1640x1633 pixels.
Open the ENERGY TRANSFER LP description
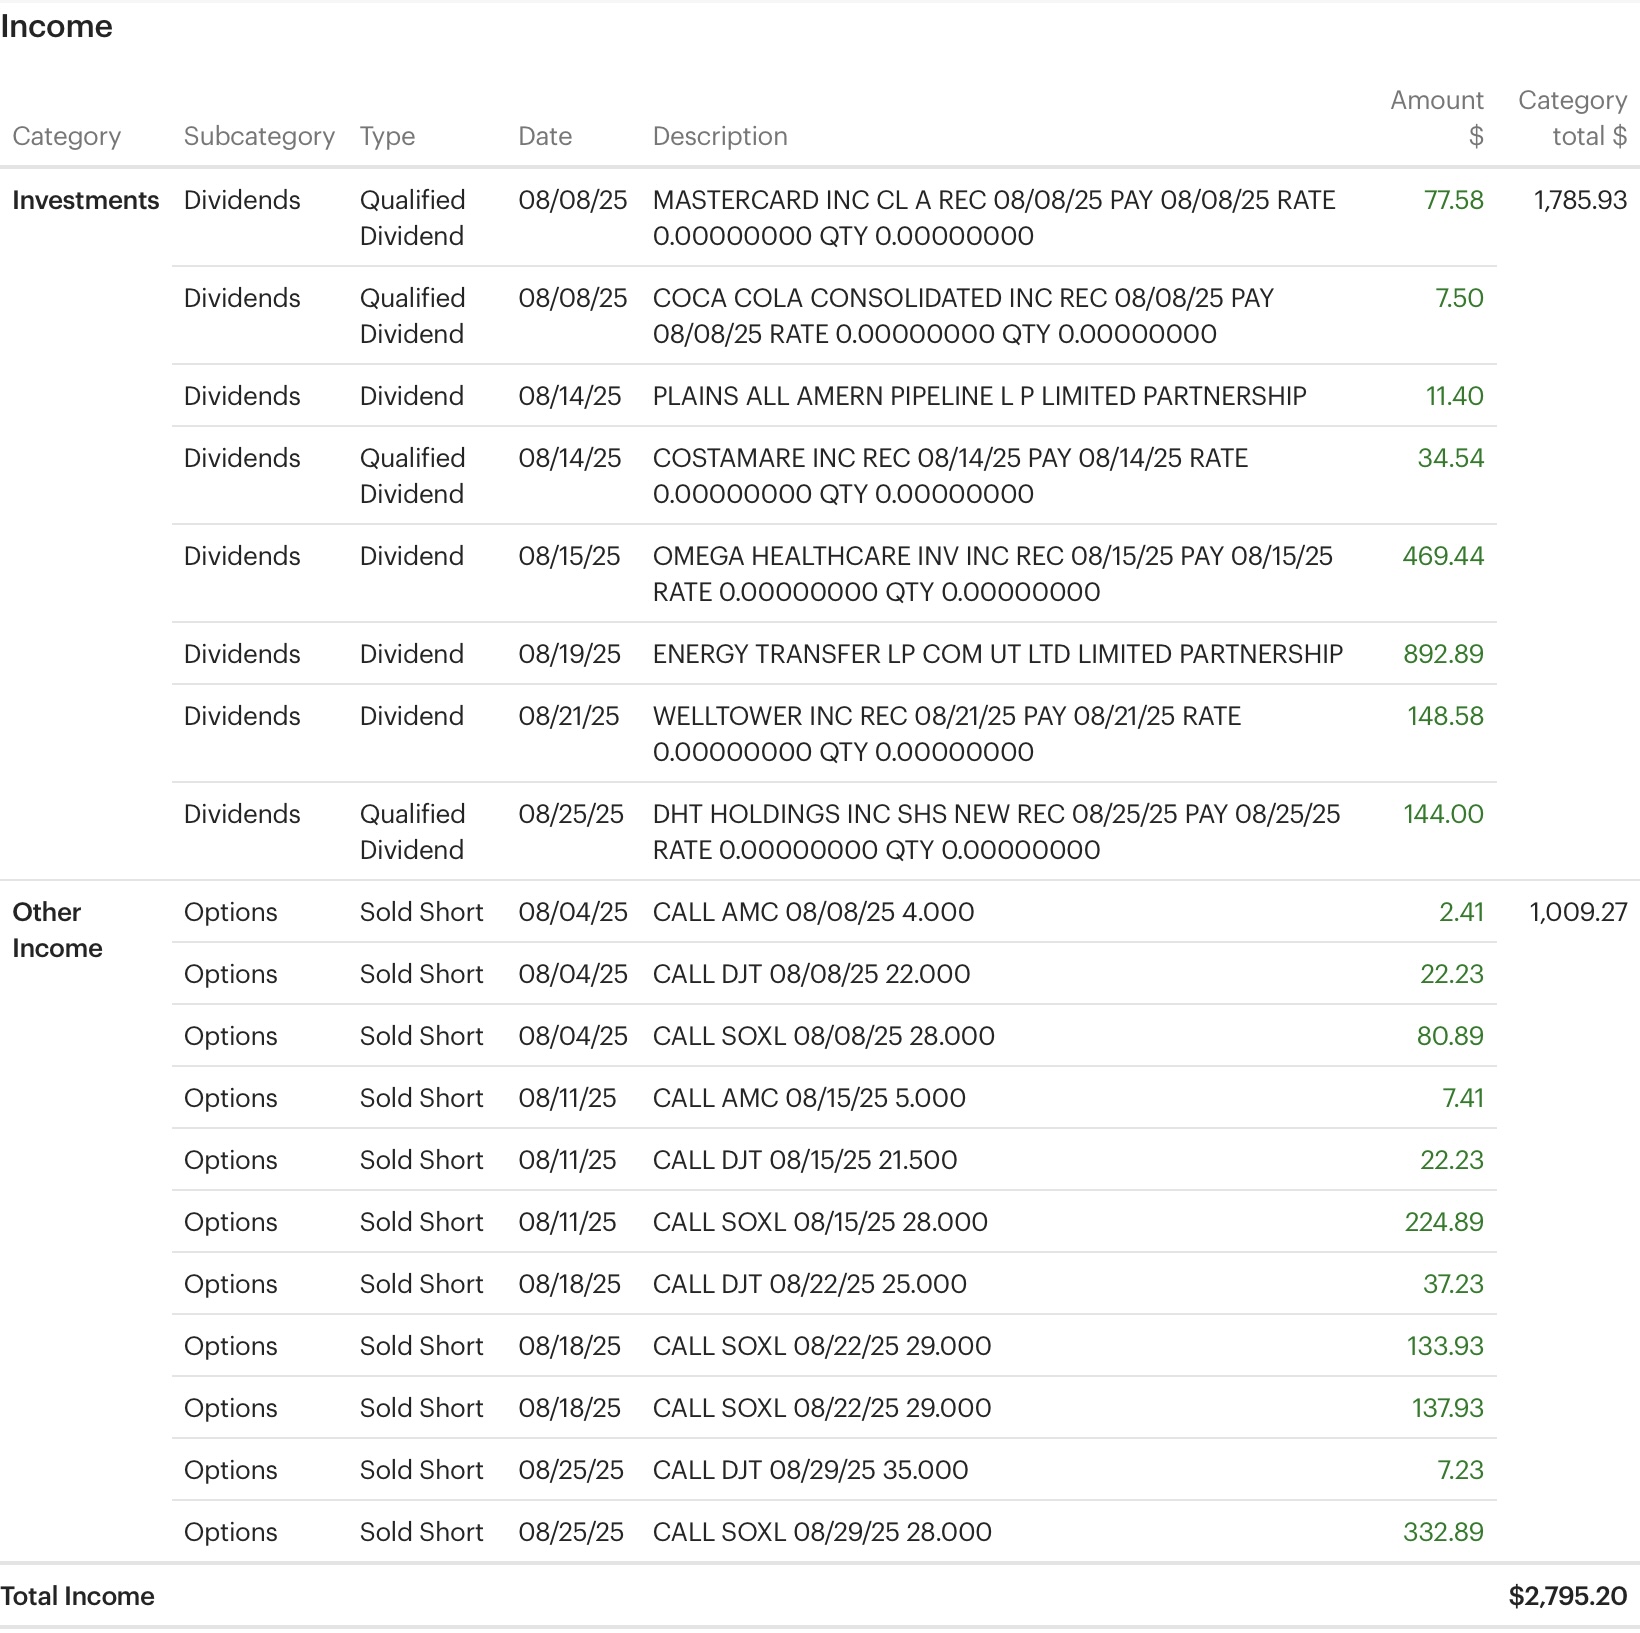tap(998, 654)
